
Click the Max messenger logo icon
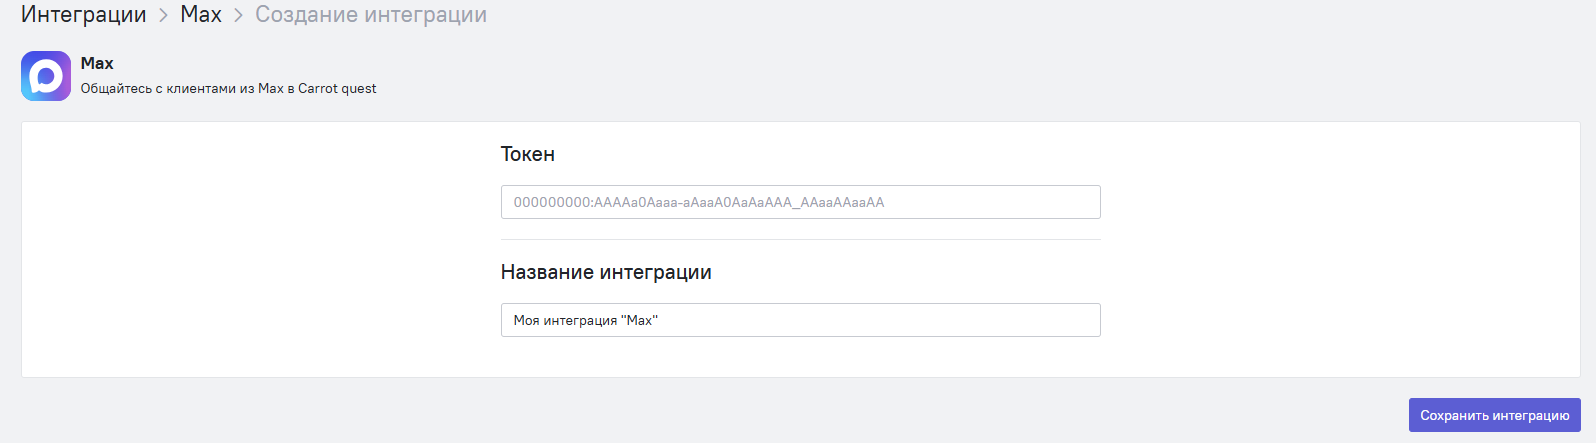tap(46, 76)
